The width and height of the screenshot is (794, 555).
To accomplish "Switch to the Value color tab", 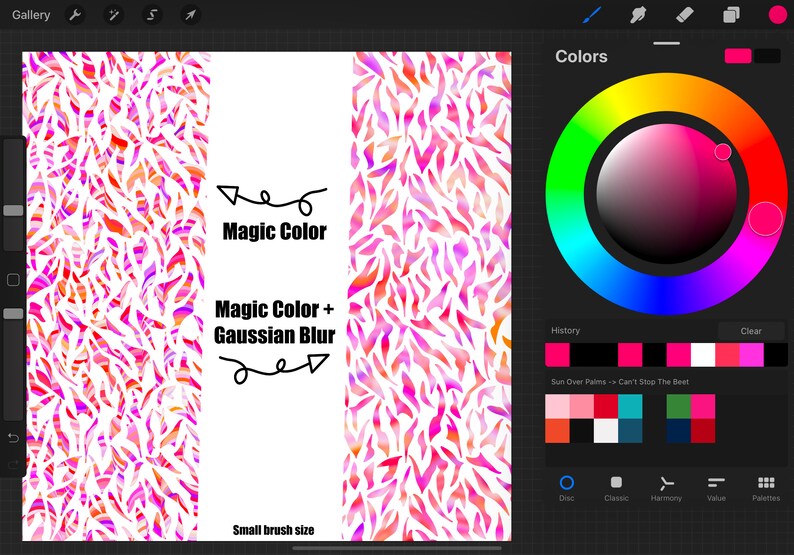I will (x=716, y=488).
